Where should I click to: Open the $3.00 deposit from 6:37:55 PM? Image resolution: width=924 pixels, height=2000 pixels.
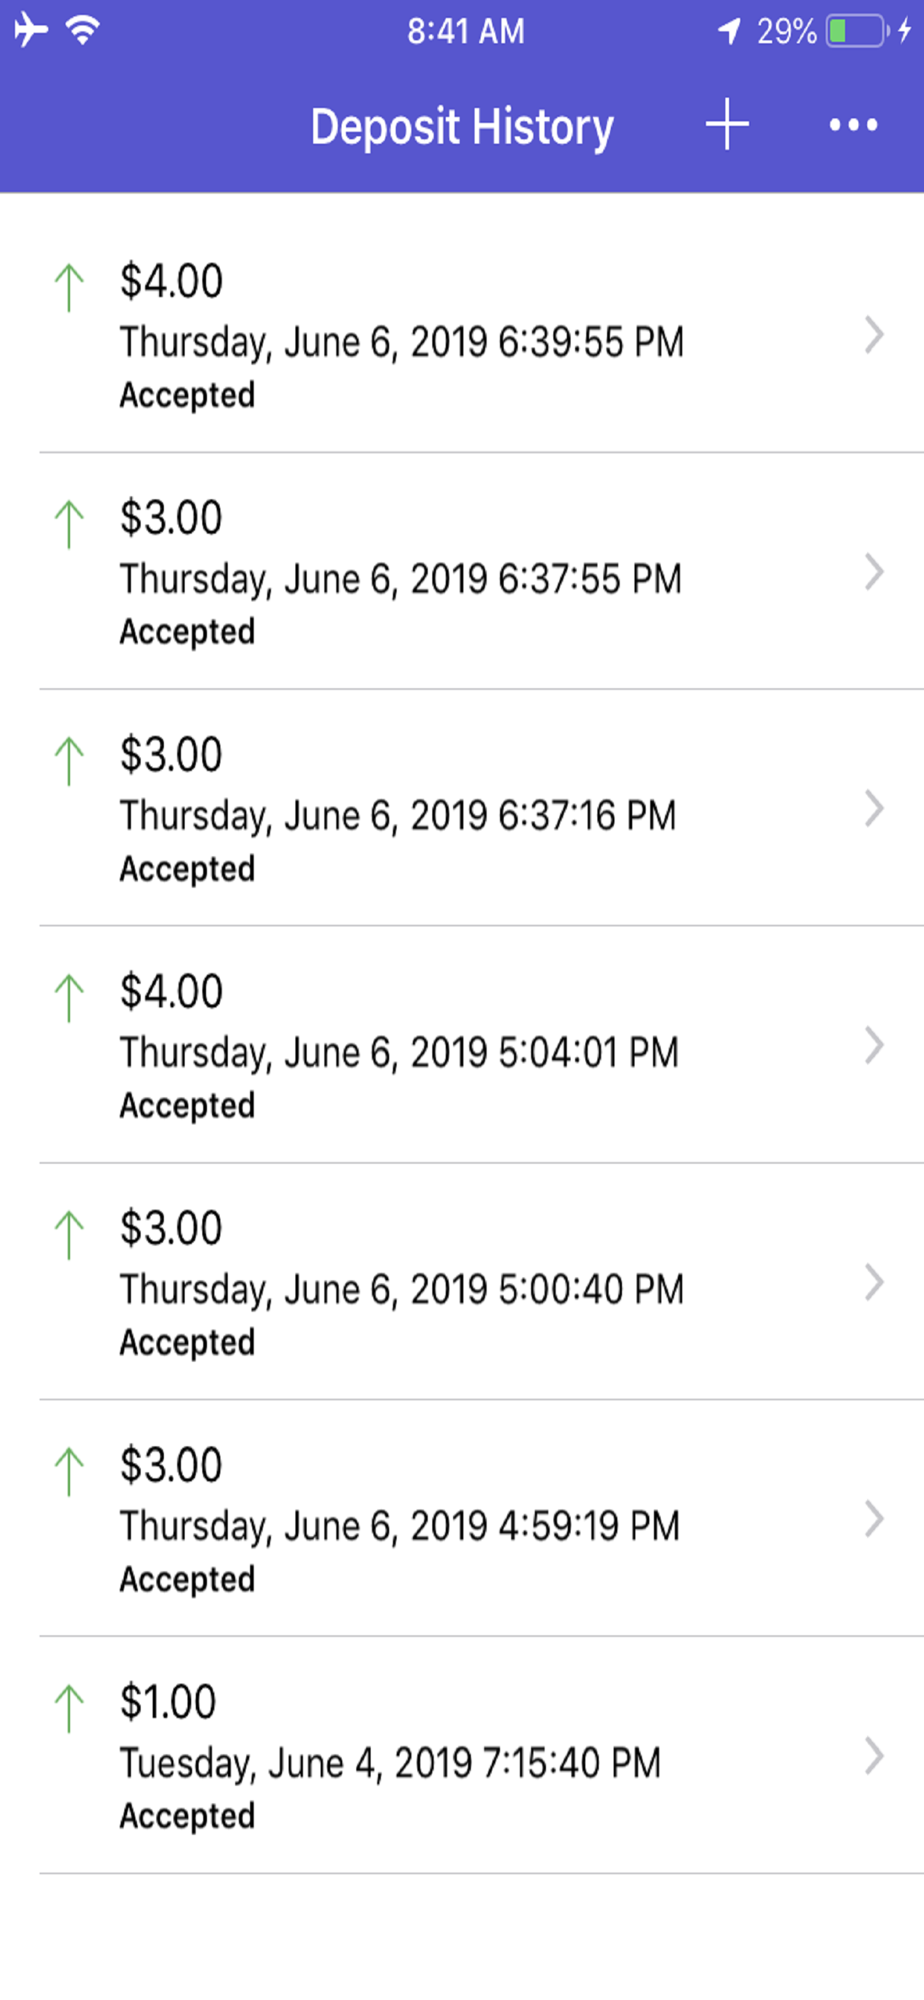pyautogui.click(x=400, y=573)
